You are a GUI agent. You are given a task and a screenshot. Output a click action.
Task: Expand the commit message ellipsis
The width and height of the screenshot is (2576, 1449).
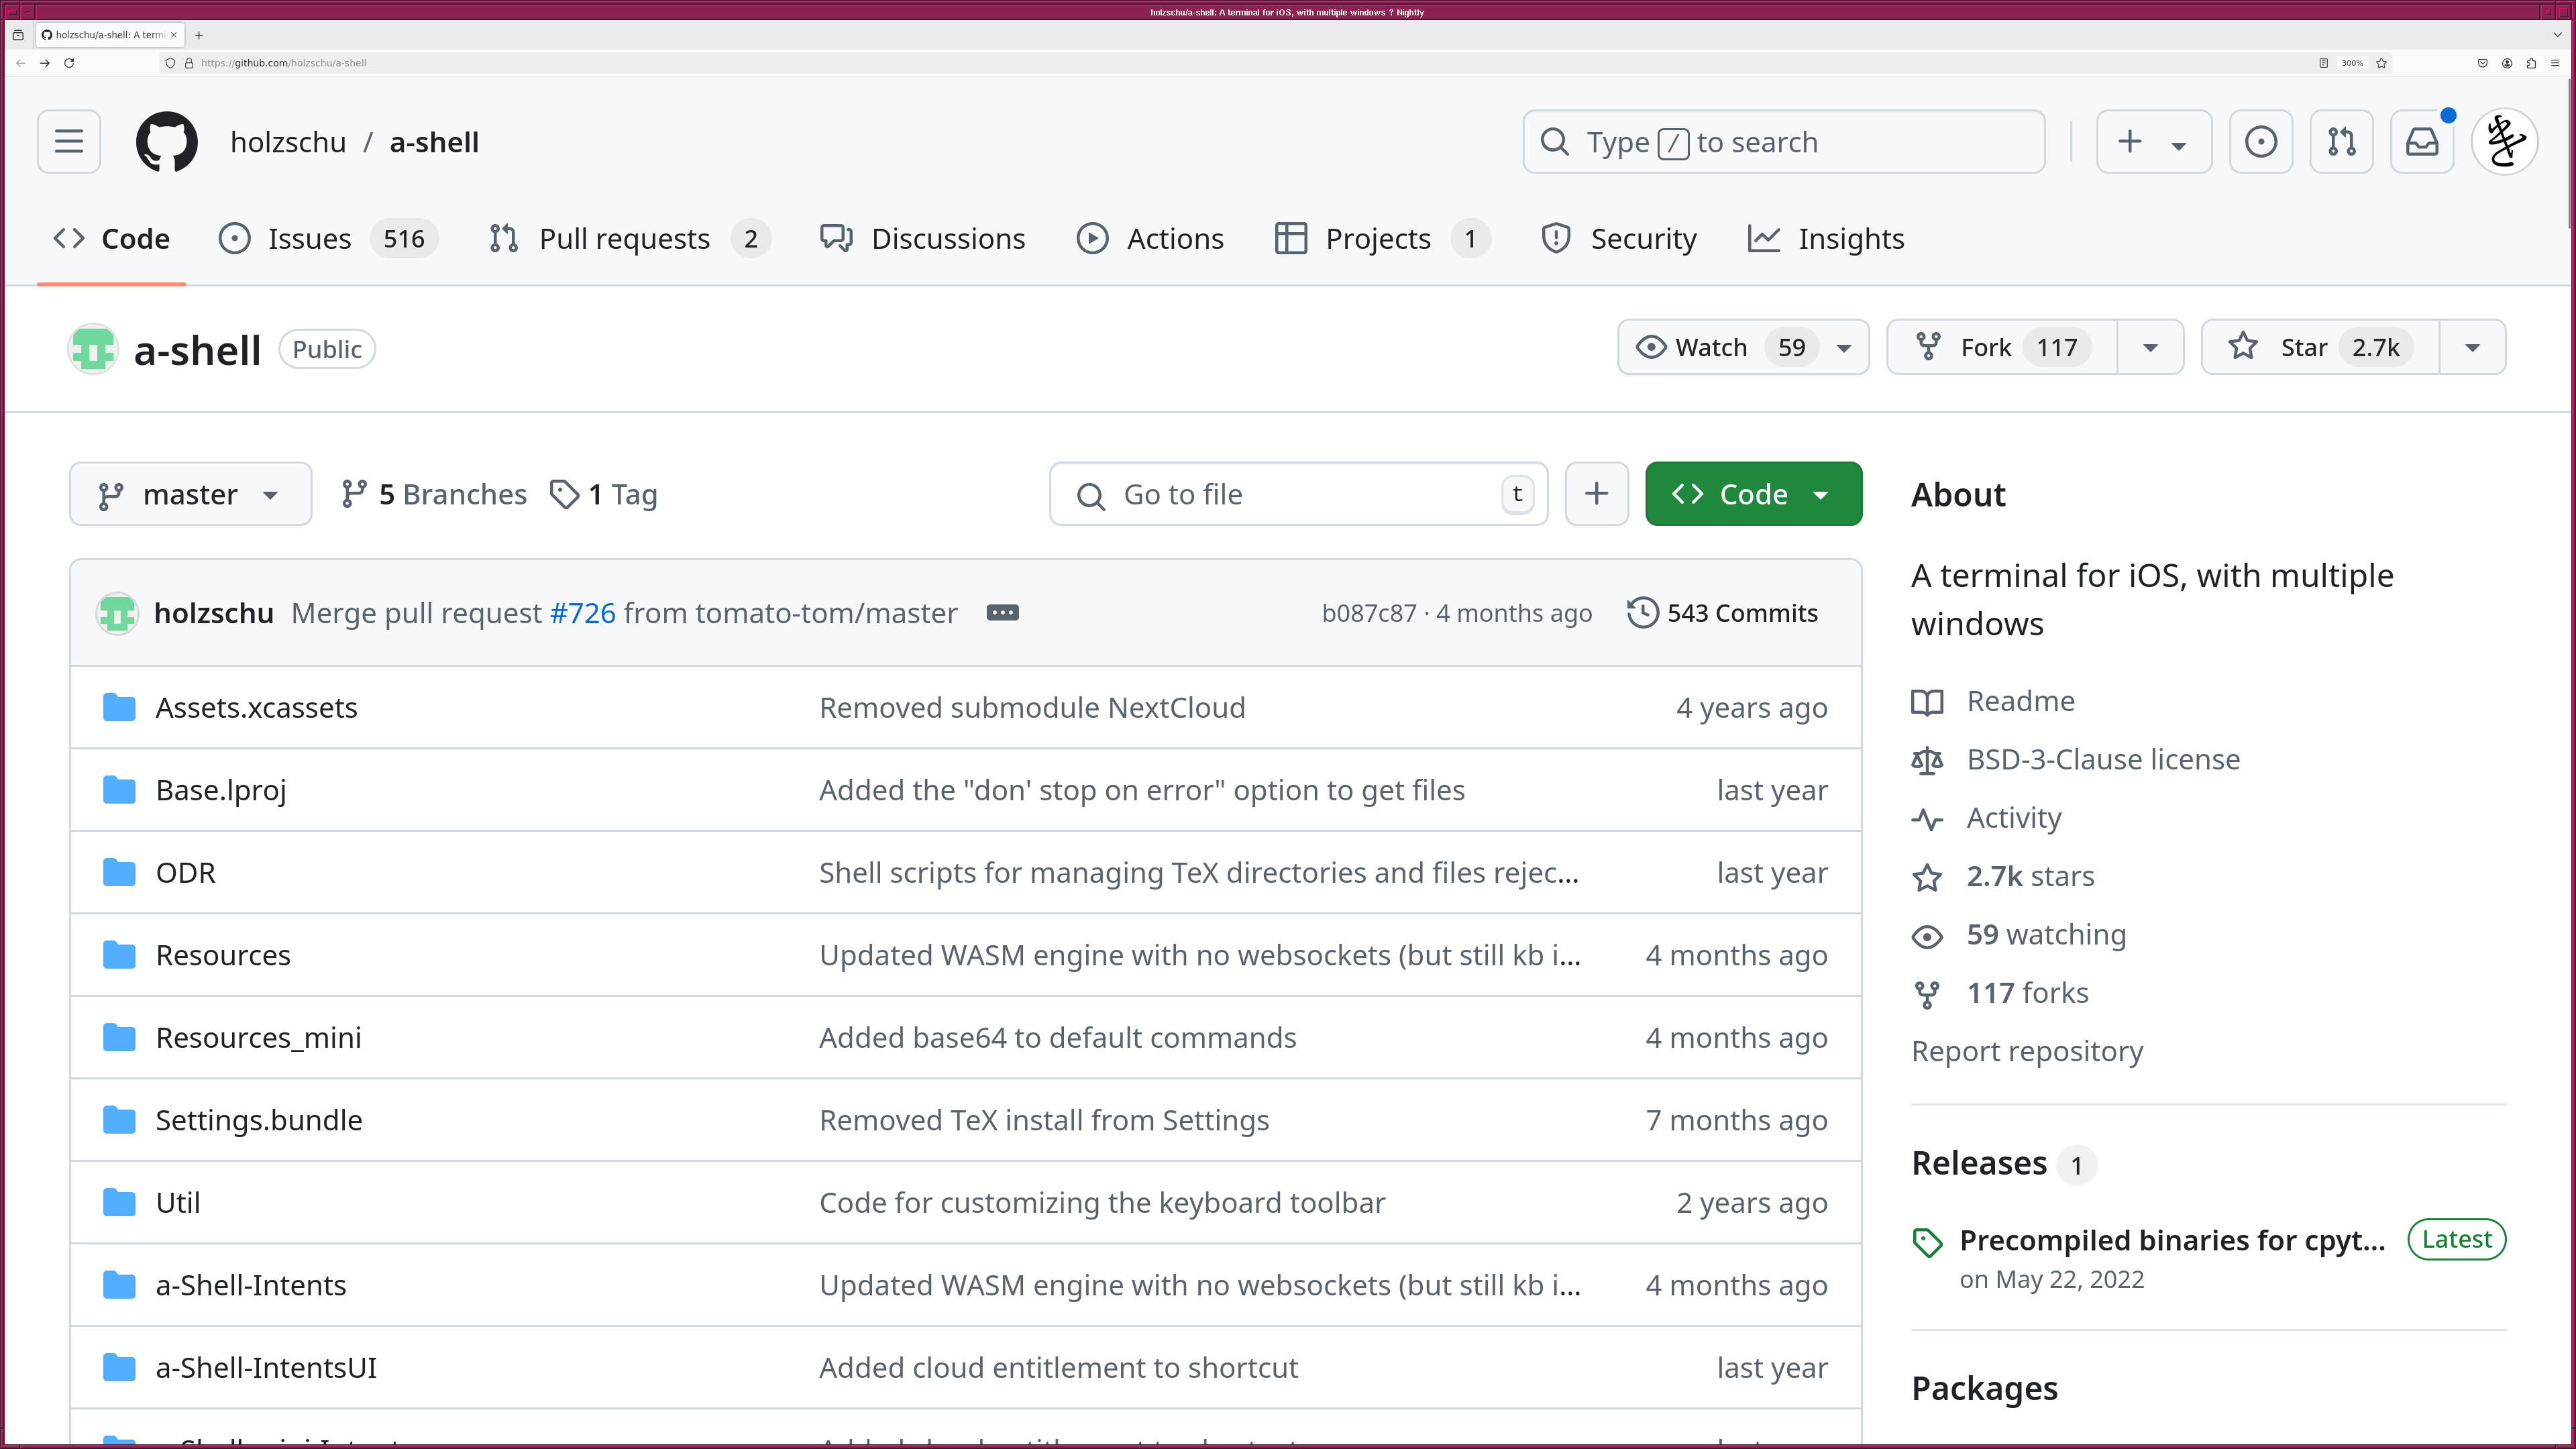pyautogui.click(x=1002, y=613)
